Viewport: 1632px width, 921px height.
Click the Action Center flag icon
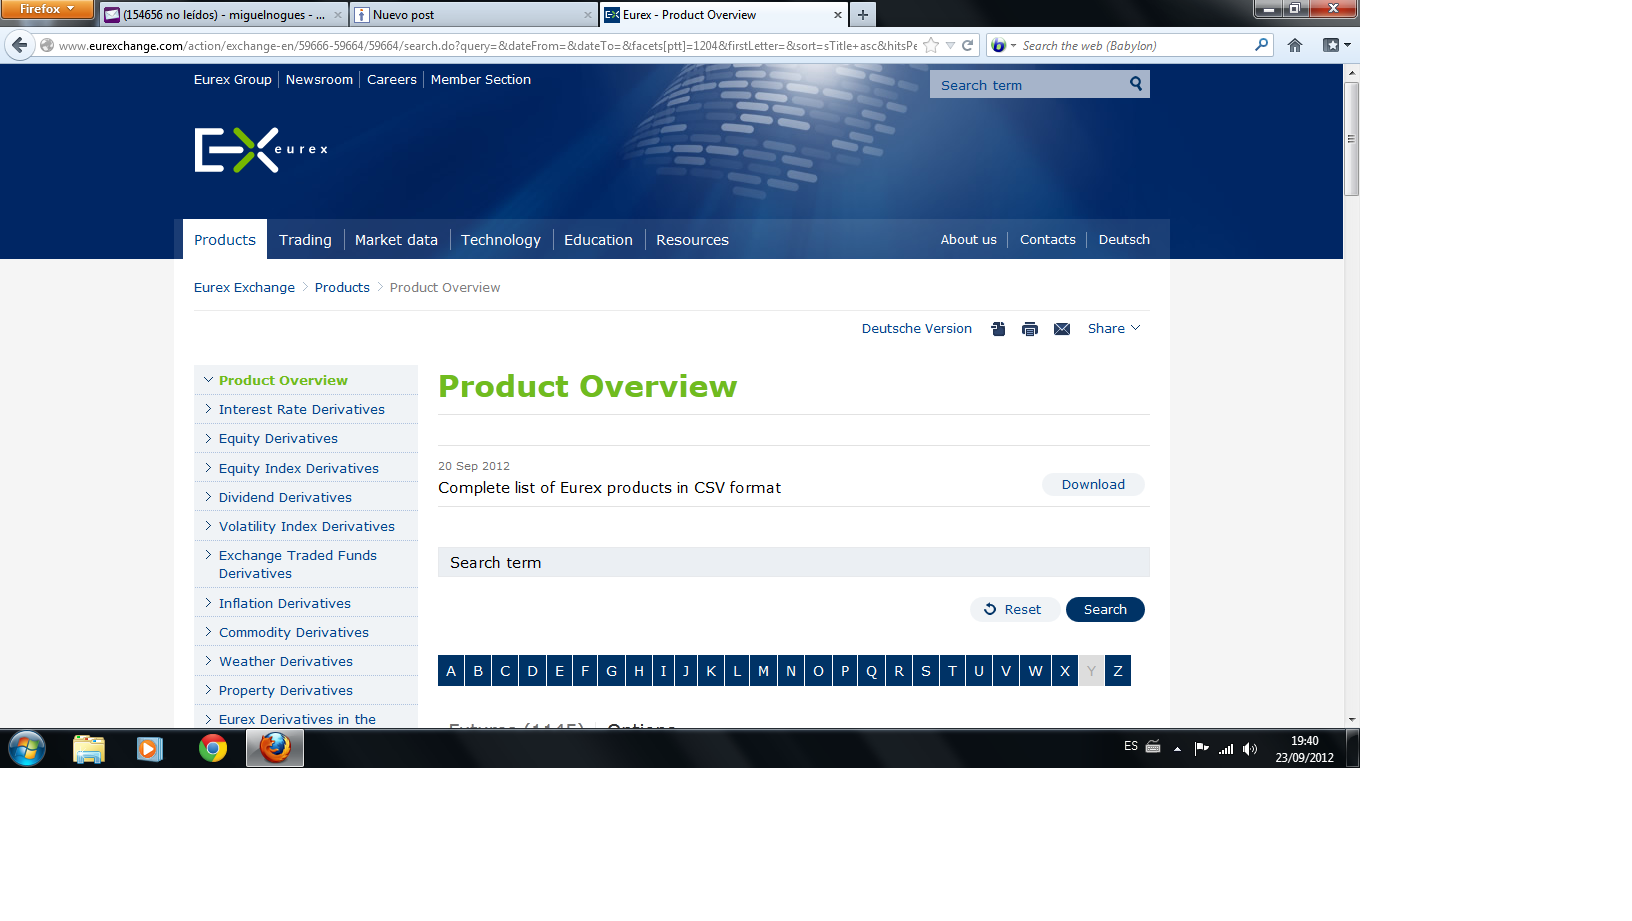(1202, 749)
